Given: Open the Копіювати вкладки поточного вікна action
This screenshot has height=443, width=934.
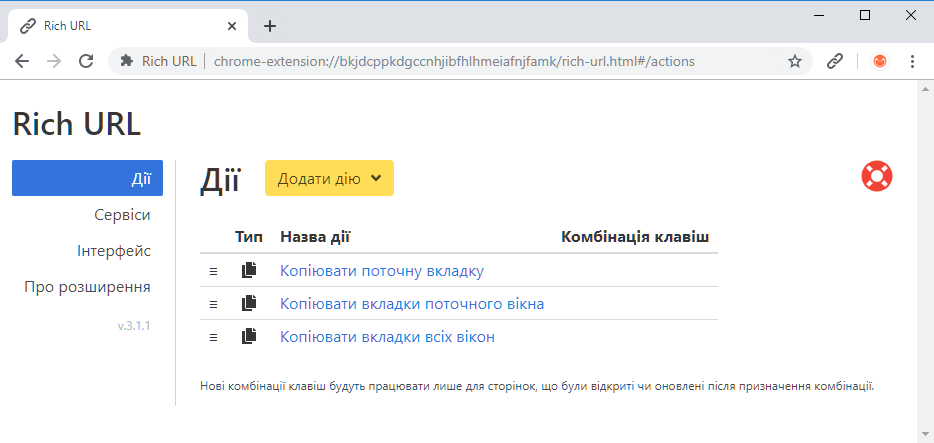Looking at the screenshot, I should [412, 304].
